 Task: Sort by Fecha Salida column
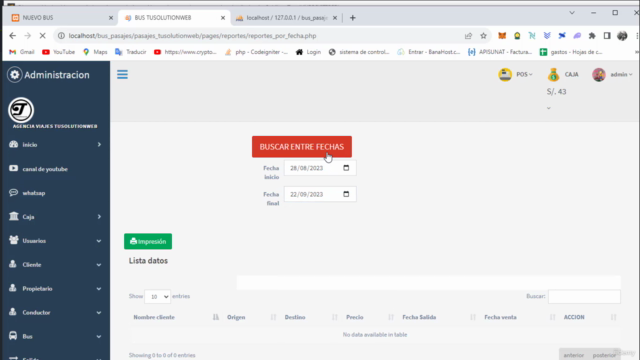coord(439,317)
